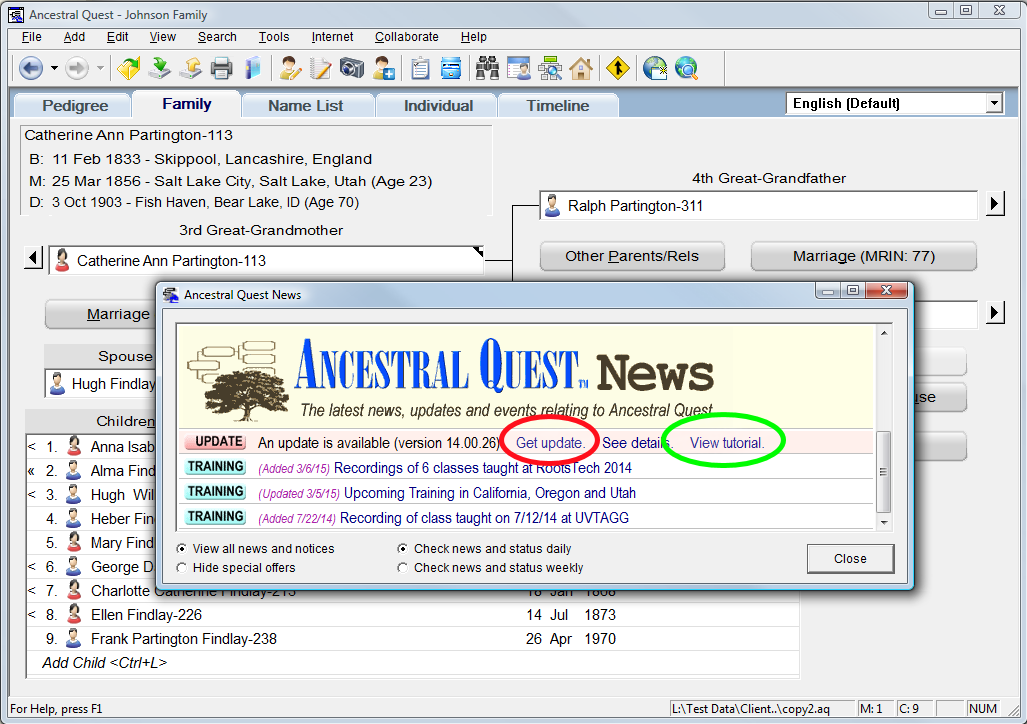
Task: Click the binoculars search icon
Action: pos(487,69)
